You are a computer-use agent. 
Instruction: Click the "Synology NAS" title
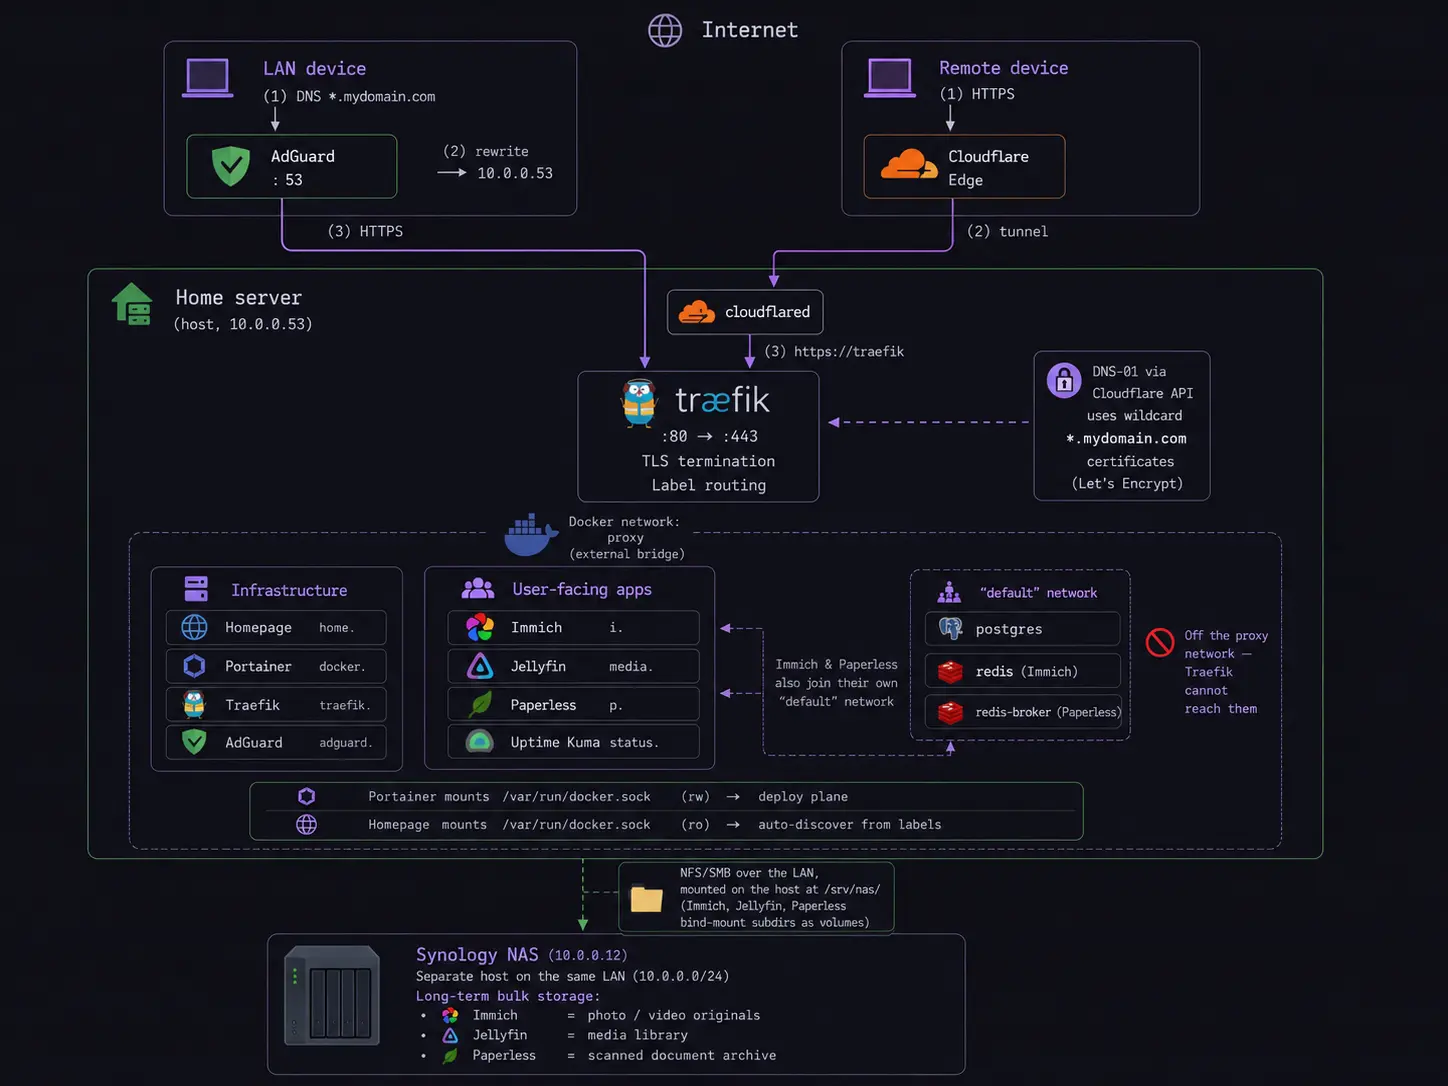coord(477,954)
